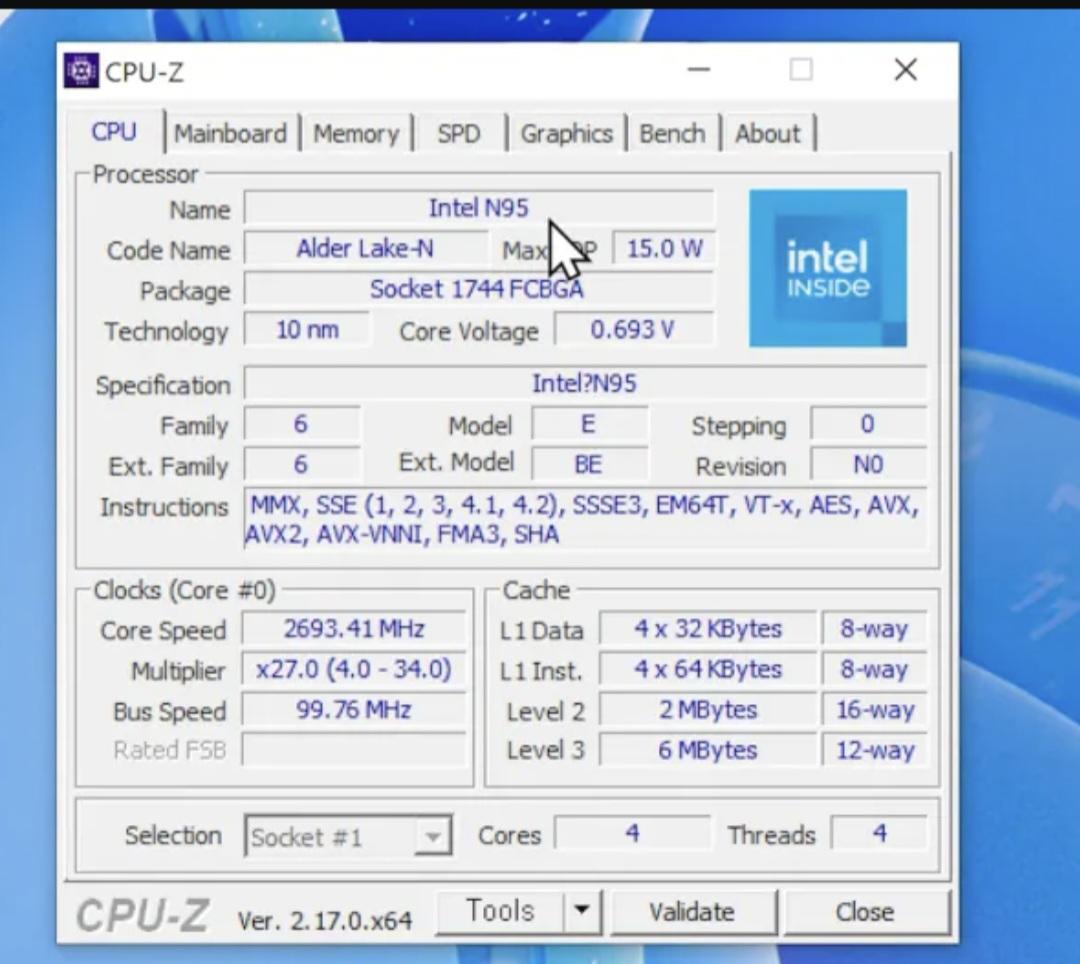Click the Core Voltage value 0.693 V
Viewport: 1080px width, 964px height.
[x=634, y=329]
